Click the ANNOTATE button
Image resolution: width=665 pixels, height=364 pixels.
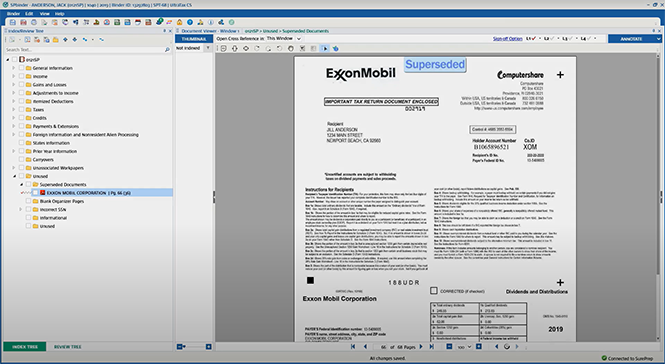[631, 39]
